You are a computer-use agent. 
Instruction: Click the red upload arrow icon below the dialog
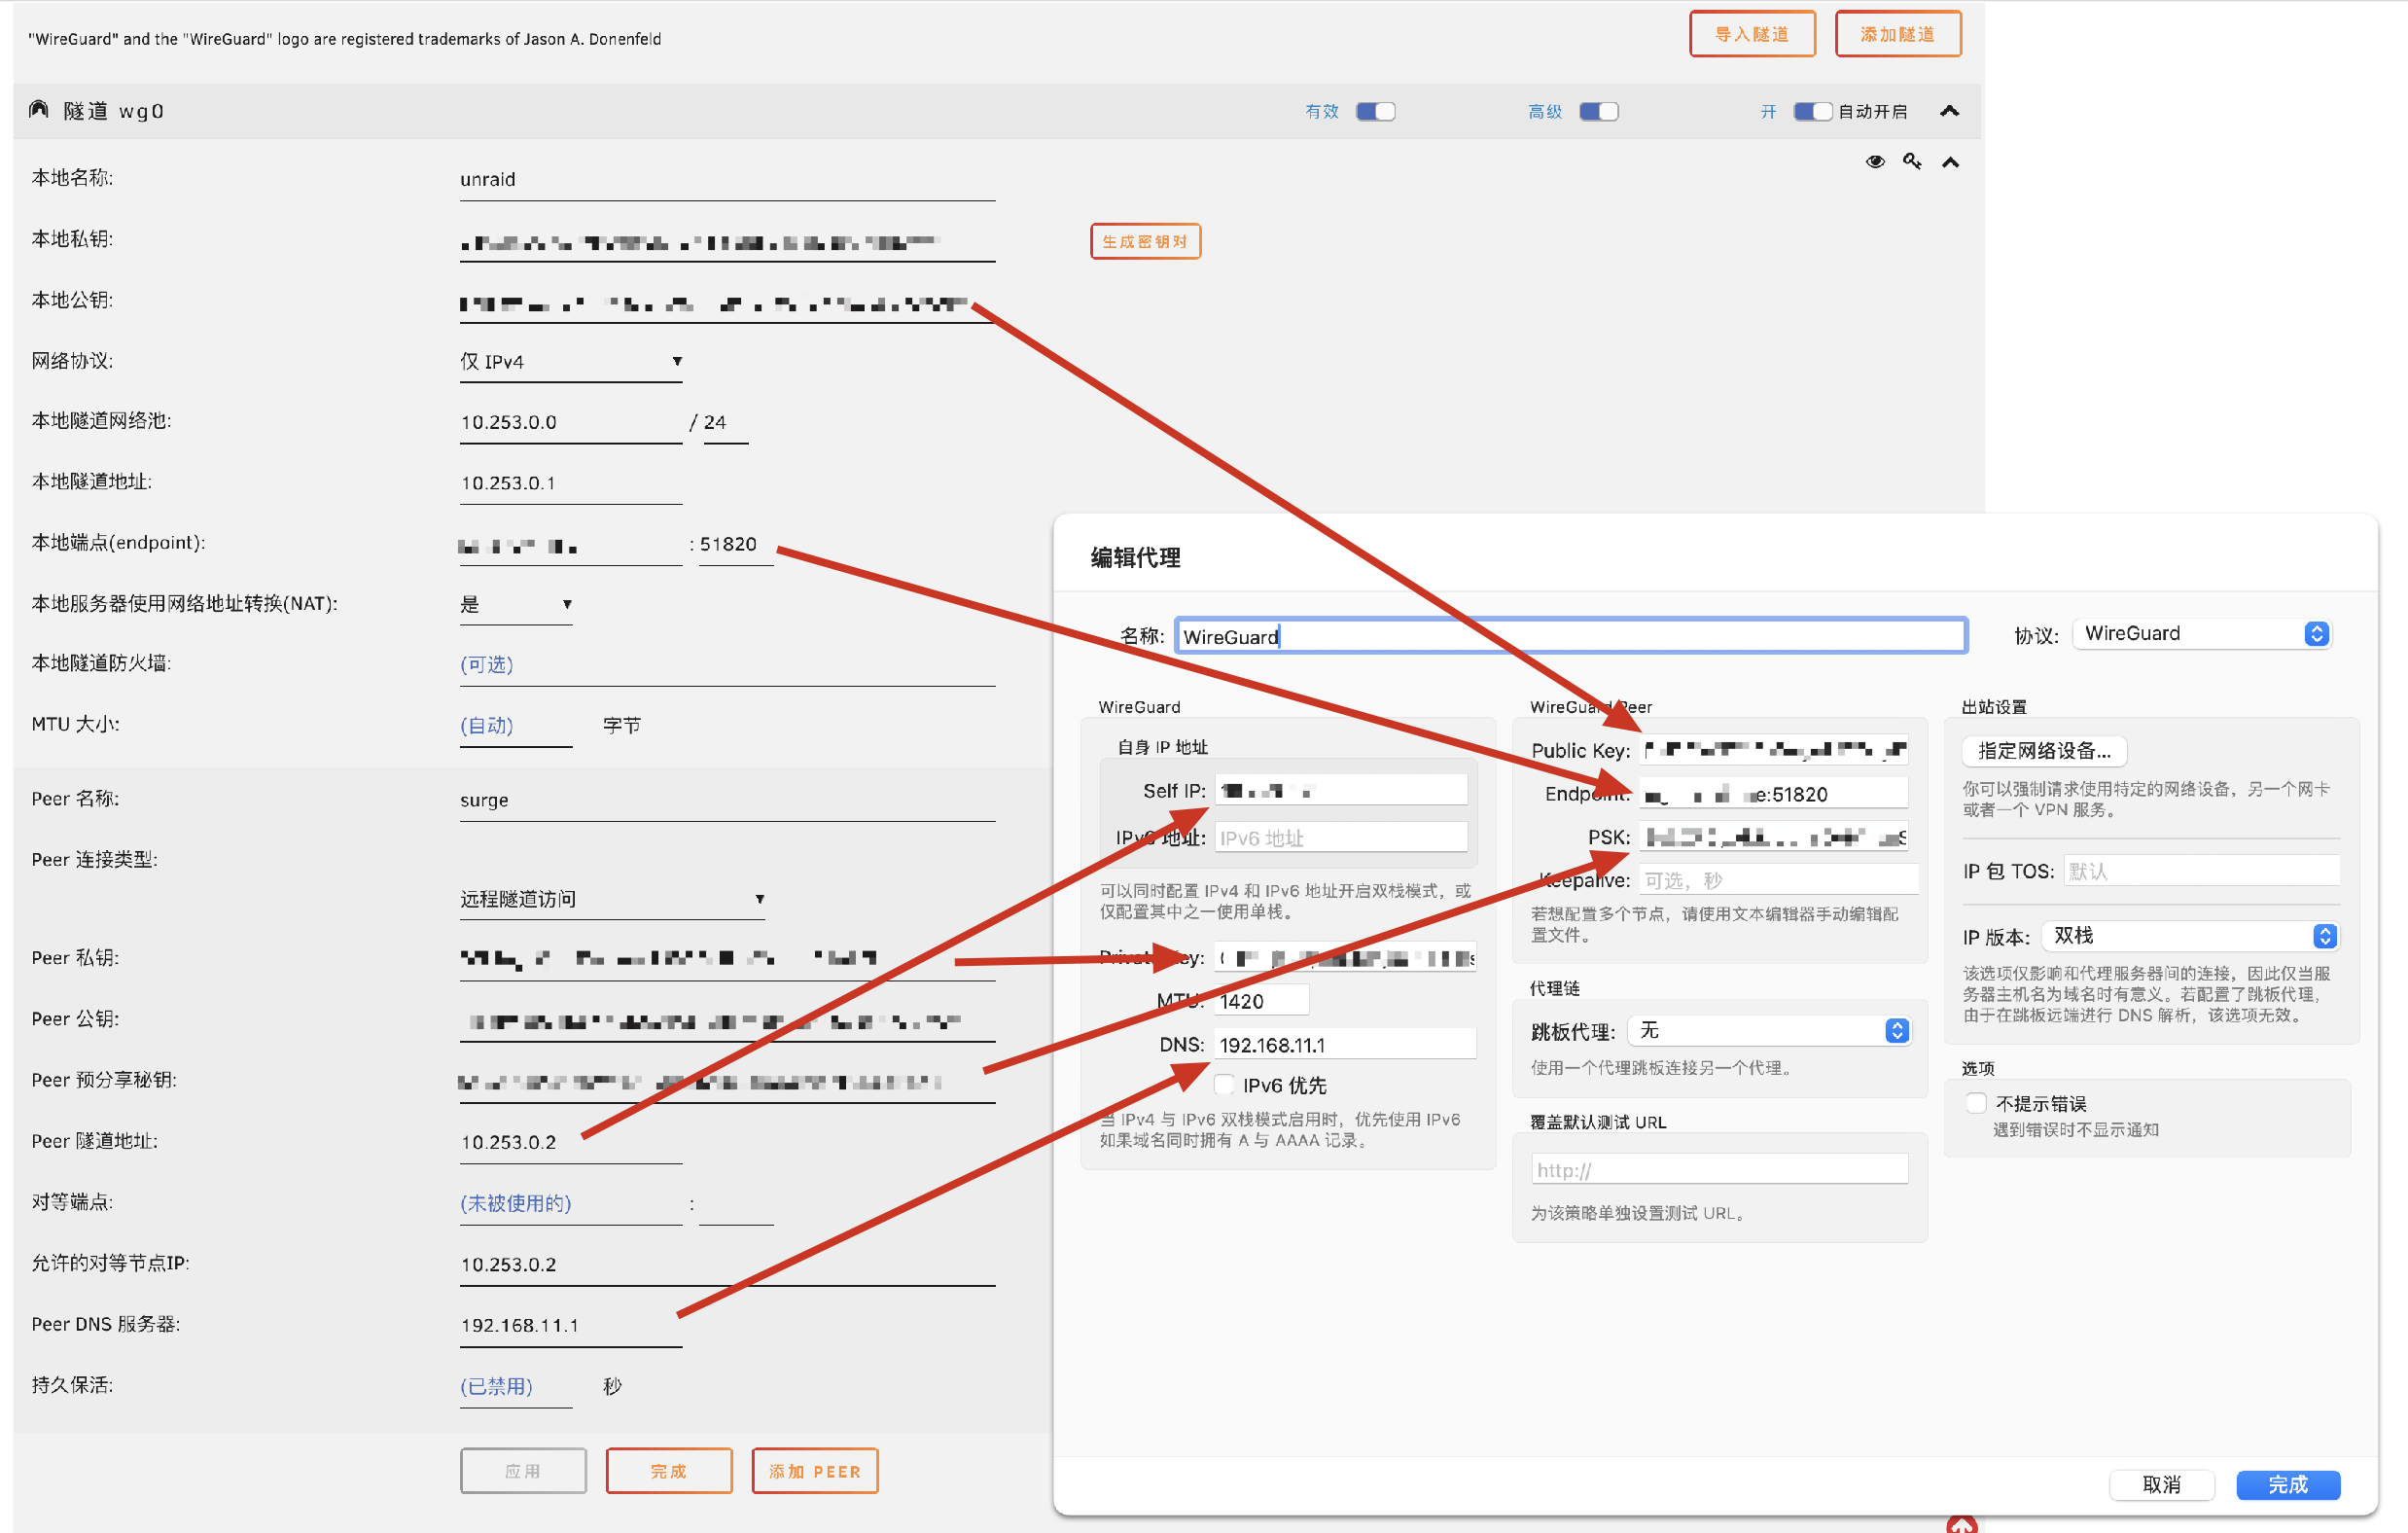1961,1524
